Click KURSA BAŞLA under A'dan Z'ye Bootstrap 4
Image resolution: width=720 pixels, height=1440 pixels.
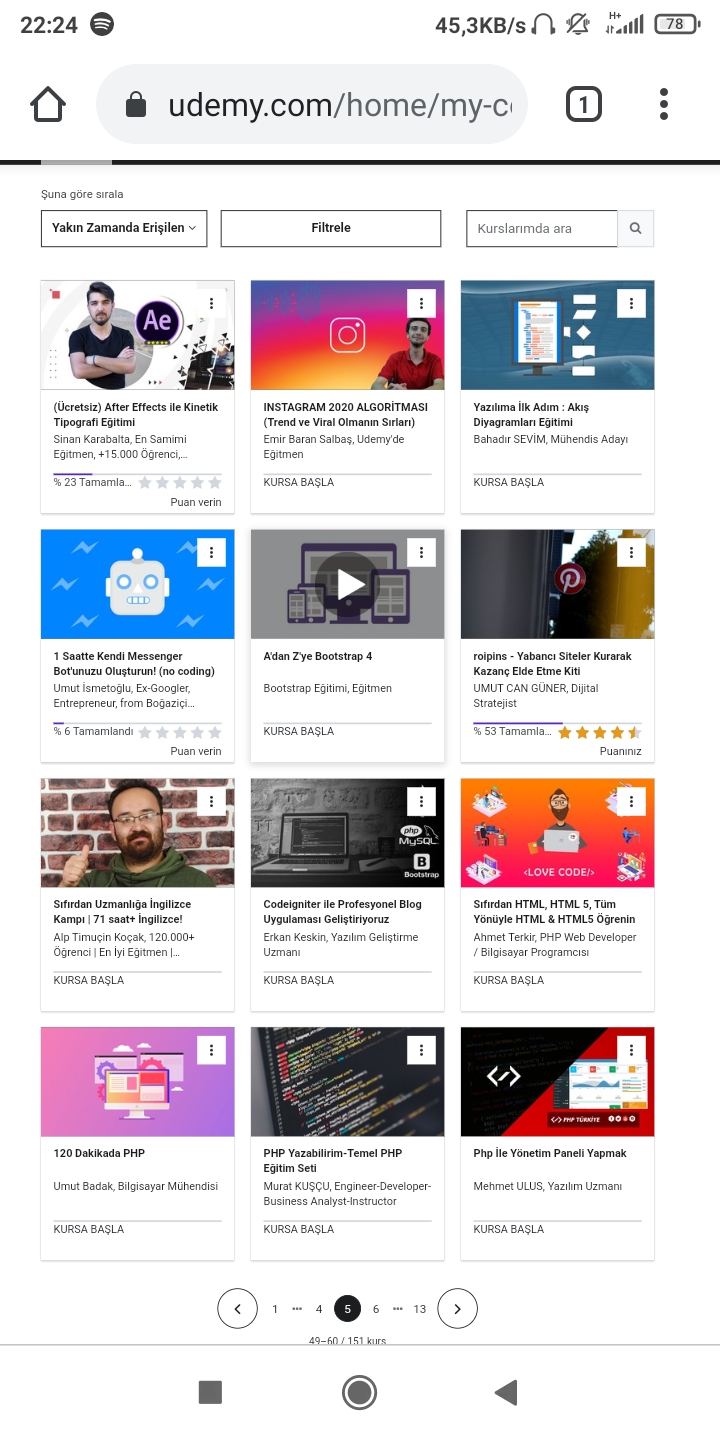tap(299, 731)
